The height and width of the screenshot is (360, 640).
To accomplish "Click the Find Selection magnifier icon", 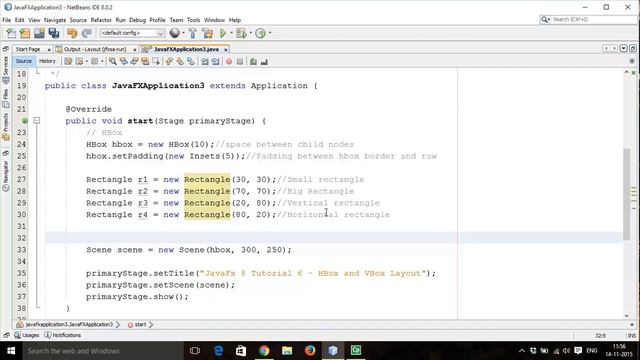I will pos(113,62).
